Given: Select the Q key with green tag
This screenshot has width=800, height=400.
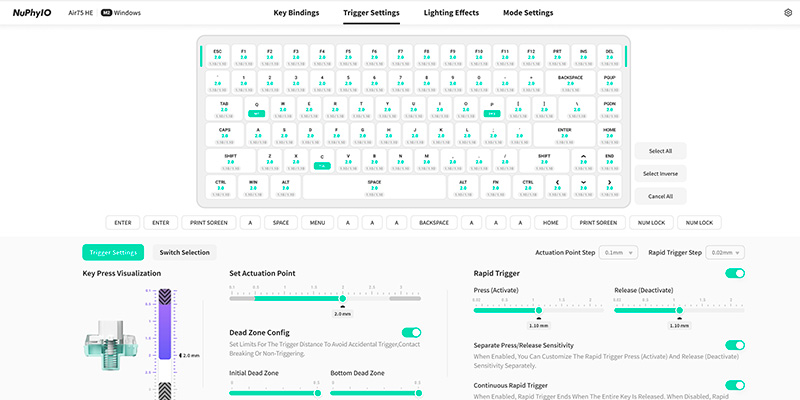Looking at the screenshot, I should (257, 108).
